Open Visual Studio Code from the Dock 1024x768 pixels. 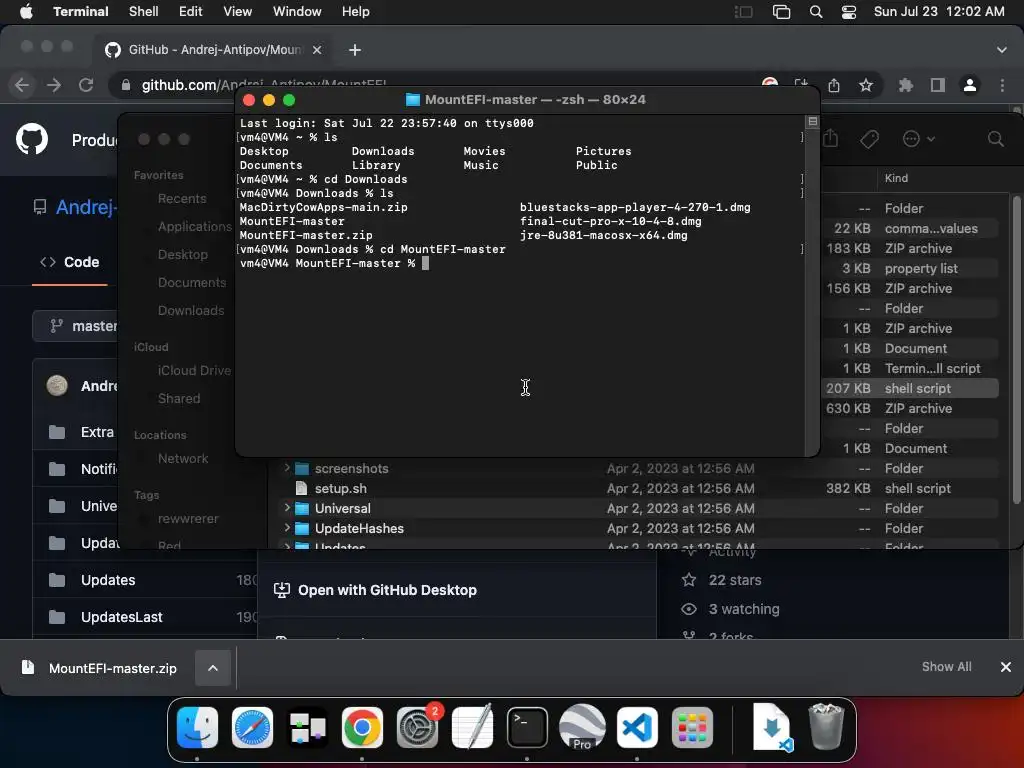[637, 728]
